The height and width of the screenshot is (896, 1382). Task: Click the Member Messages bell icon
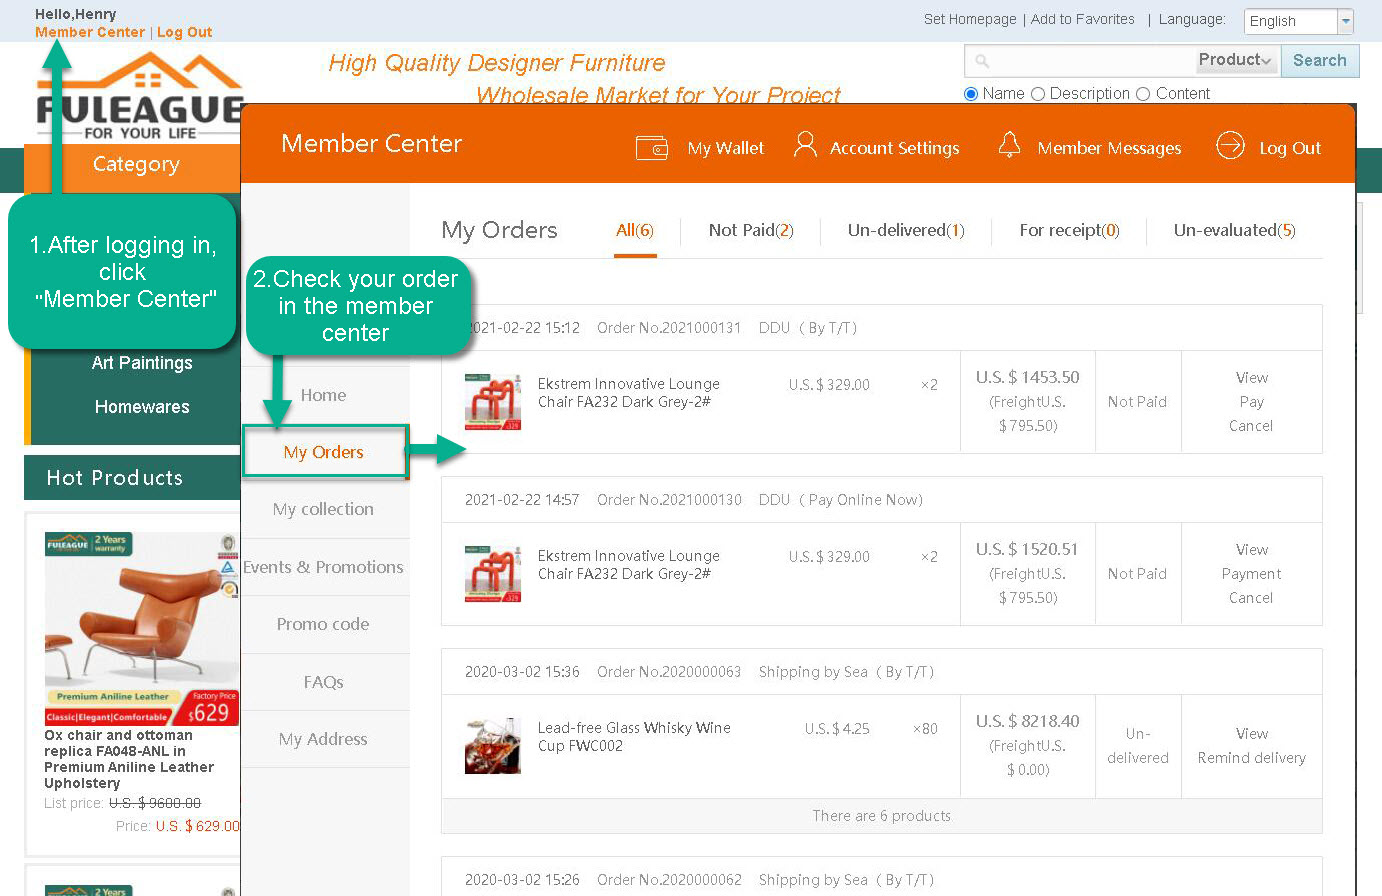(1009, 146)
